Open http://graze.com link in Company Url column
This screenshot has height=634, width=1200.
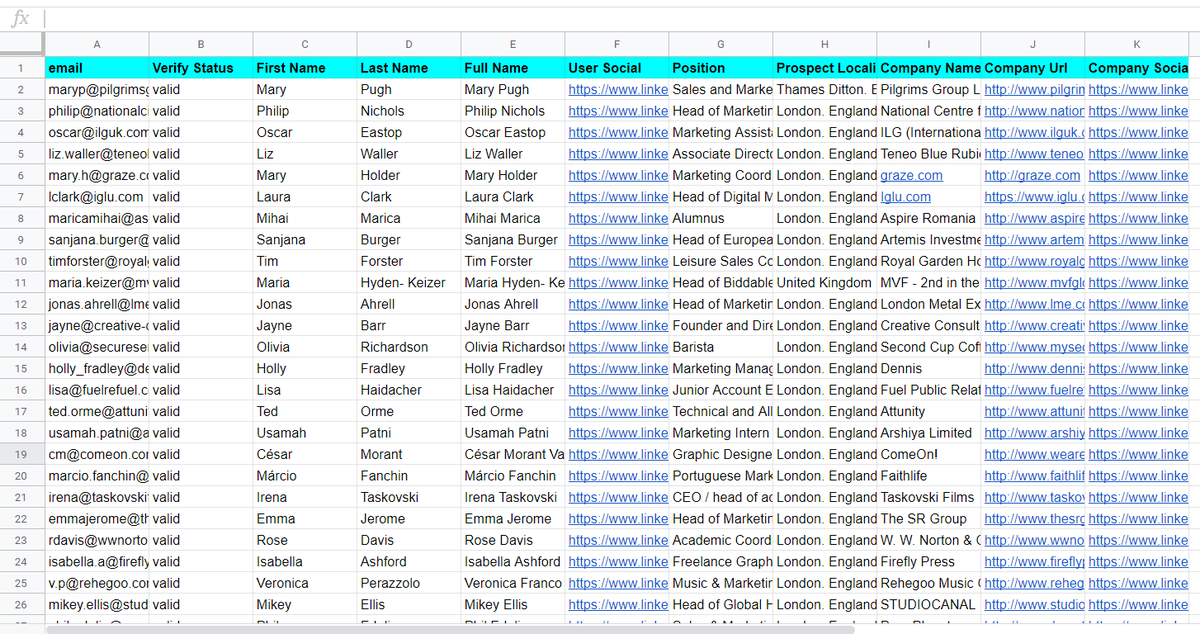[1032, 176]
